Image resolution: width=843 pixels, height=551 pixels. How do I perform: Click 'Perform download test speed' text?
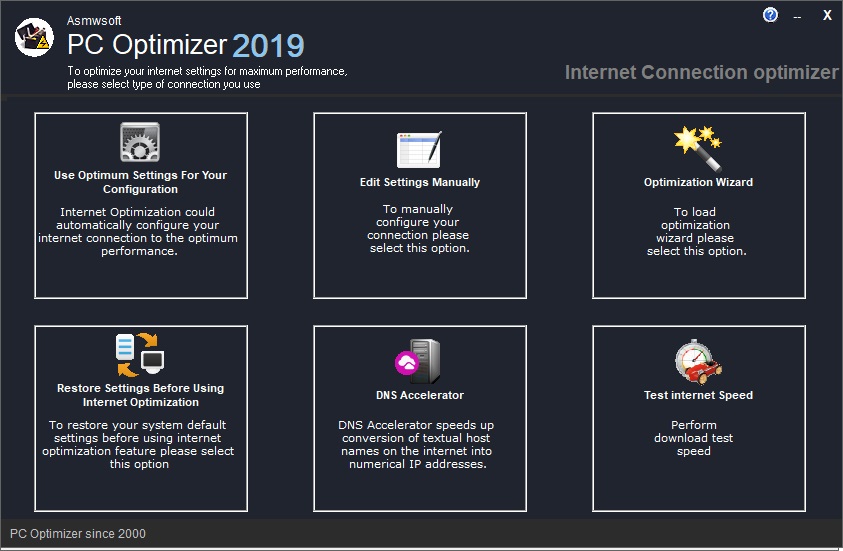(694, 438)
